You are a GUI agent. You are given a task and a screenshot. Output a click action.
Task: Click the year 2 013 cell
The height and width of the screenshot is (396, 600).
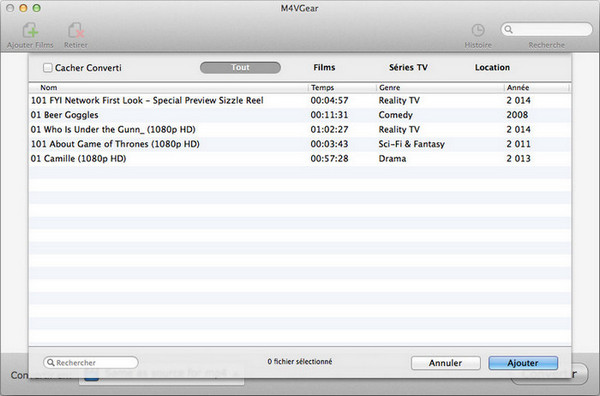[x=518, y=159]
